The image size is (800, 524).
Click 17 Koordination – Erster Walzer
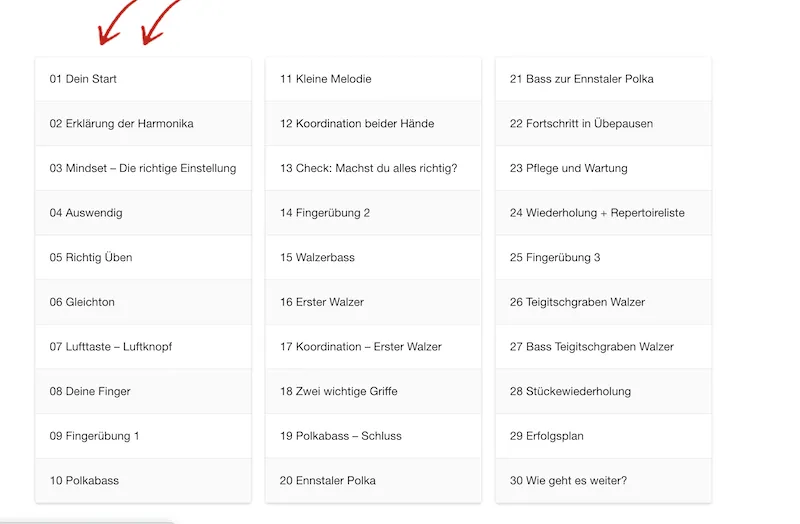pyautogui.click(x=373, y=347)
